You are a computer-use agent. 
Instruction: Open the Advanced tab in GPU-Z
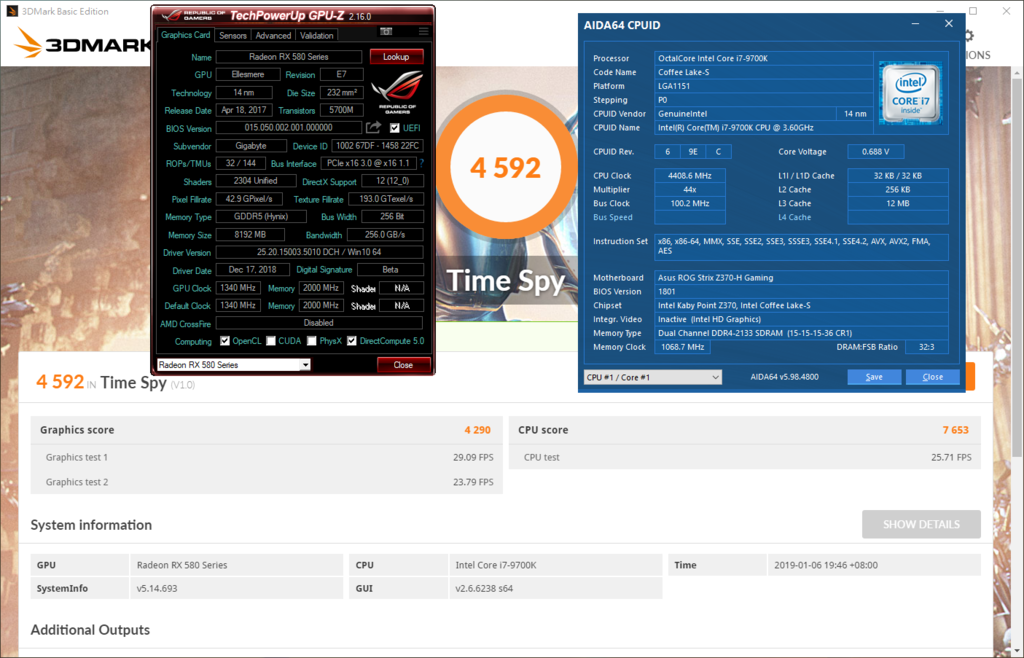click(273, 36)
